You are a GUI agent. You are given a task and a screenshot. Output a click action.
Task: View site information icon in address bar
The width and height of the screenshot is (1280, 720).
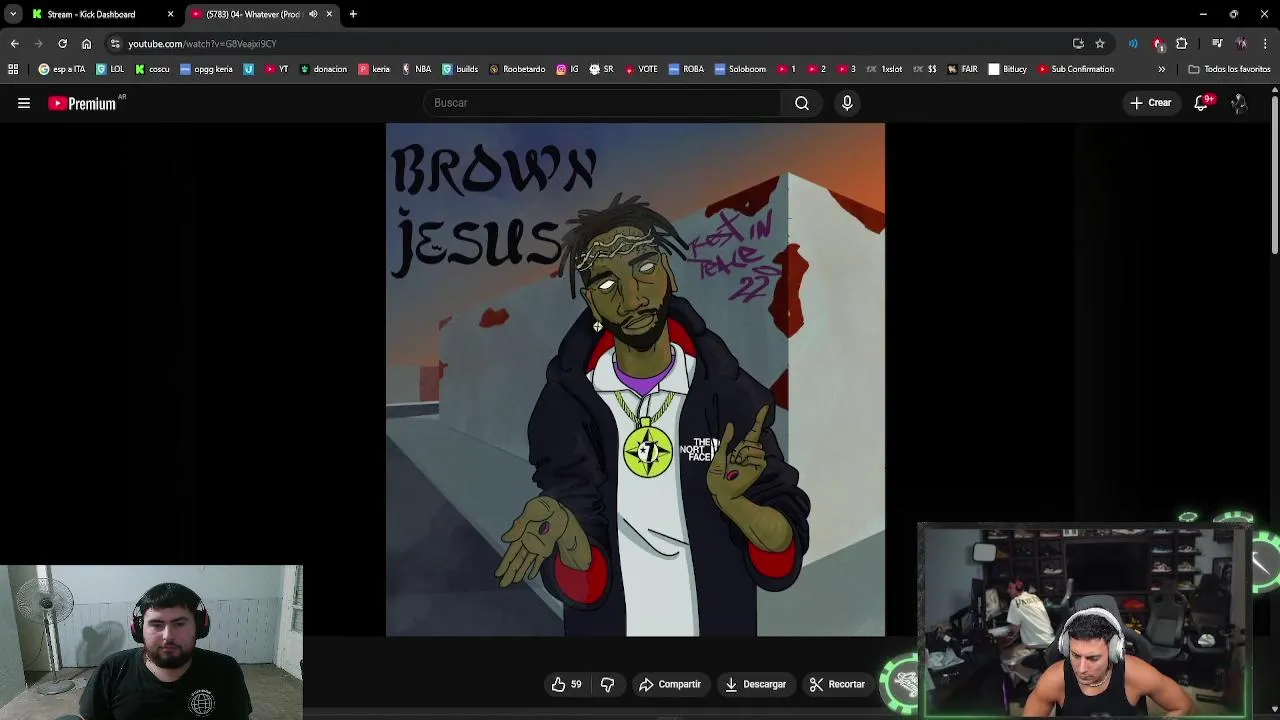coord(115,44)
